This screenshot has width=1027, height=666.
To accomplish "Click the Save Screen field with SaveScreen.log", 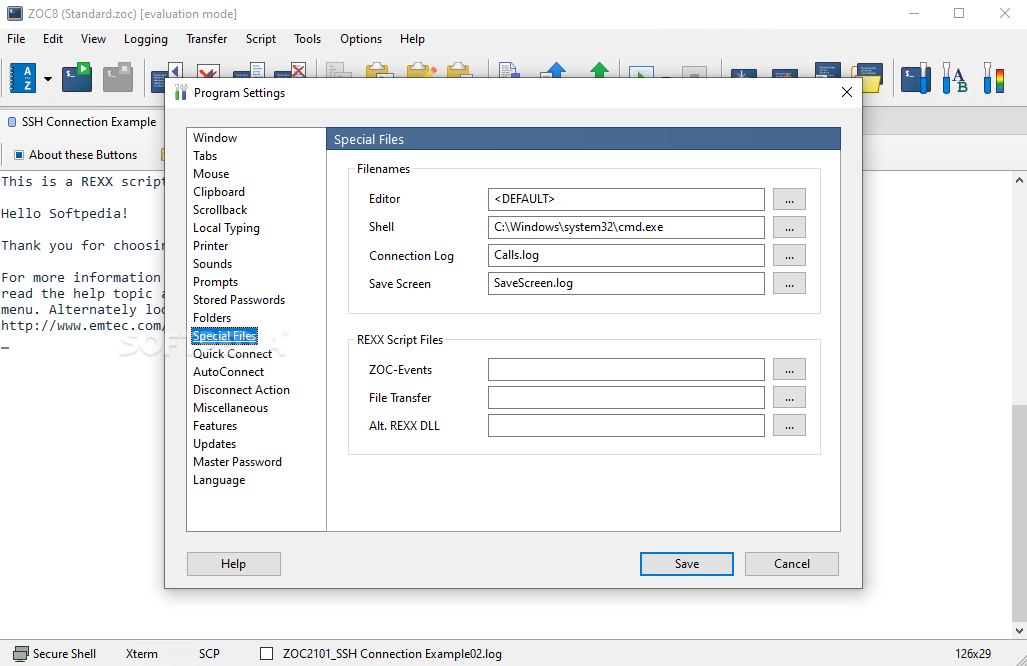I will (626, 284).
